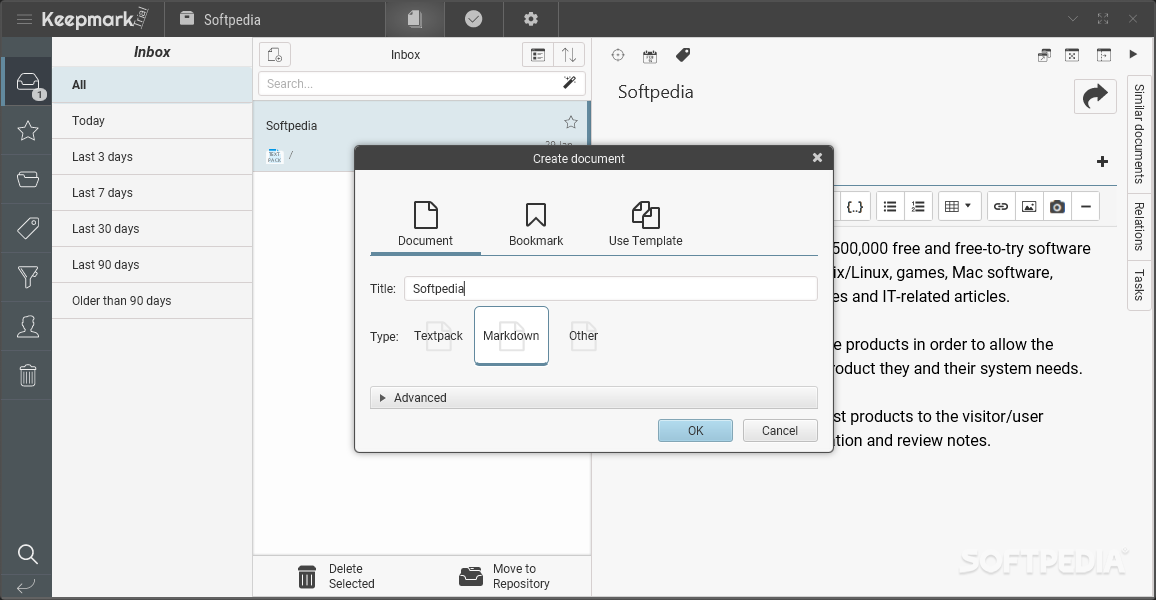Insert image with picture icon
Screen dimensions: 1156x600
click(x=1028, y=206)
